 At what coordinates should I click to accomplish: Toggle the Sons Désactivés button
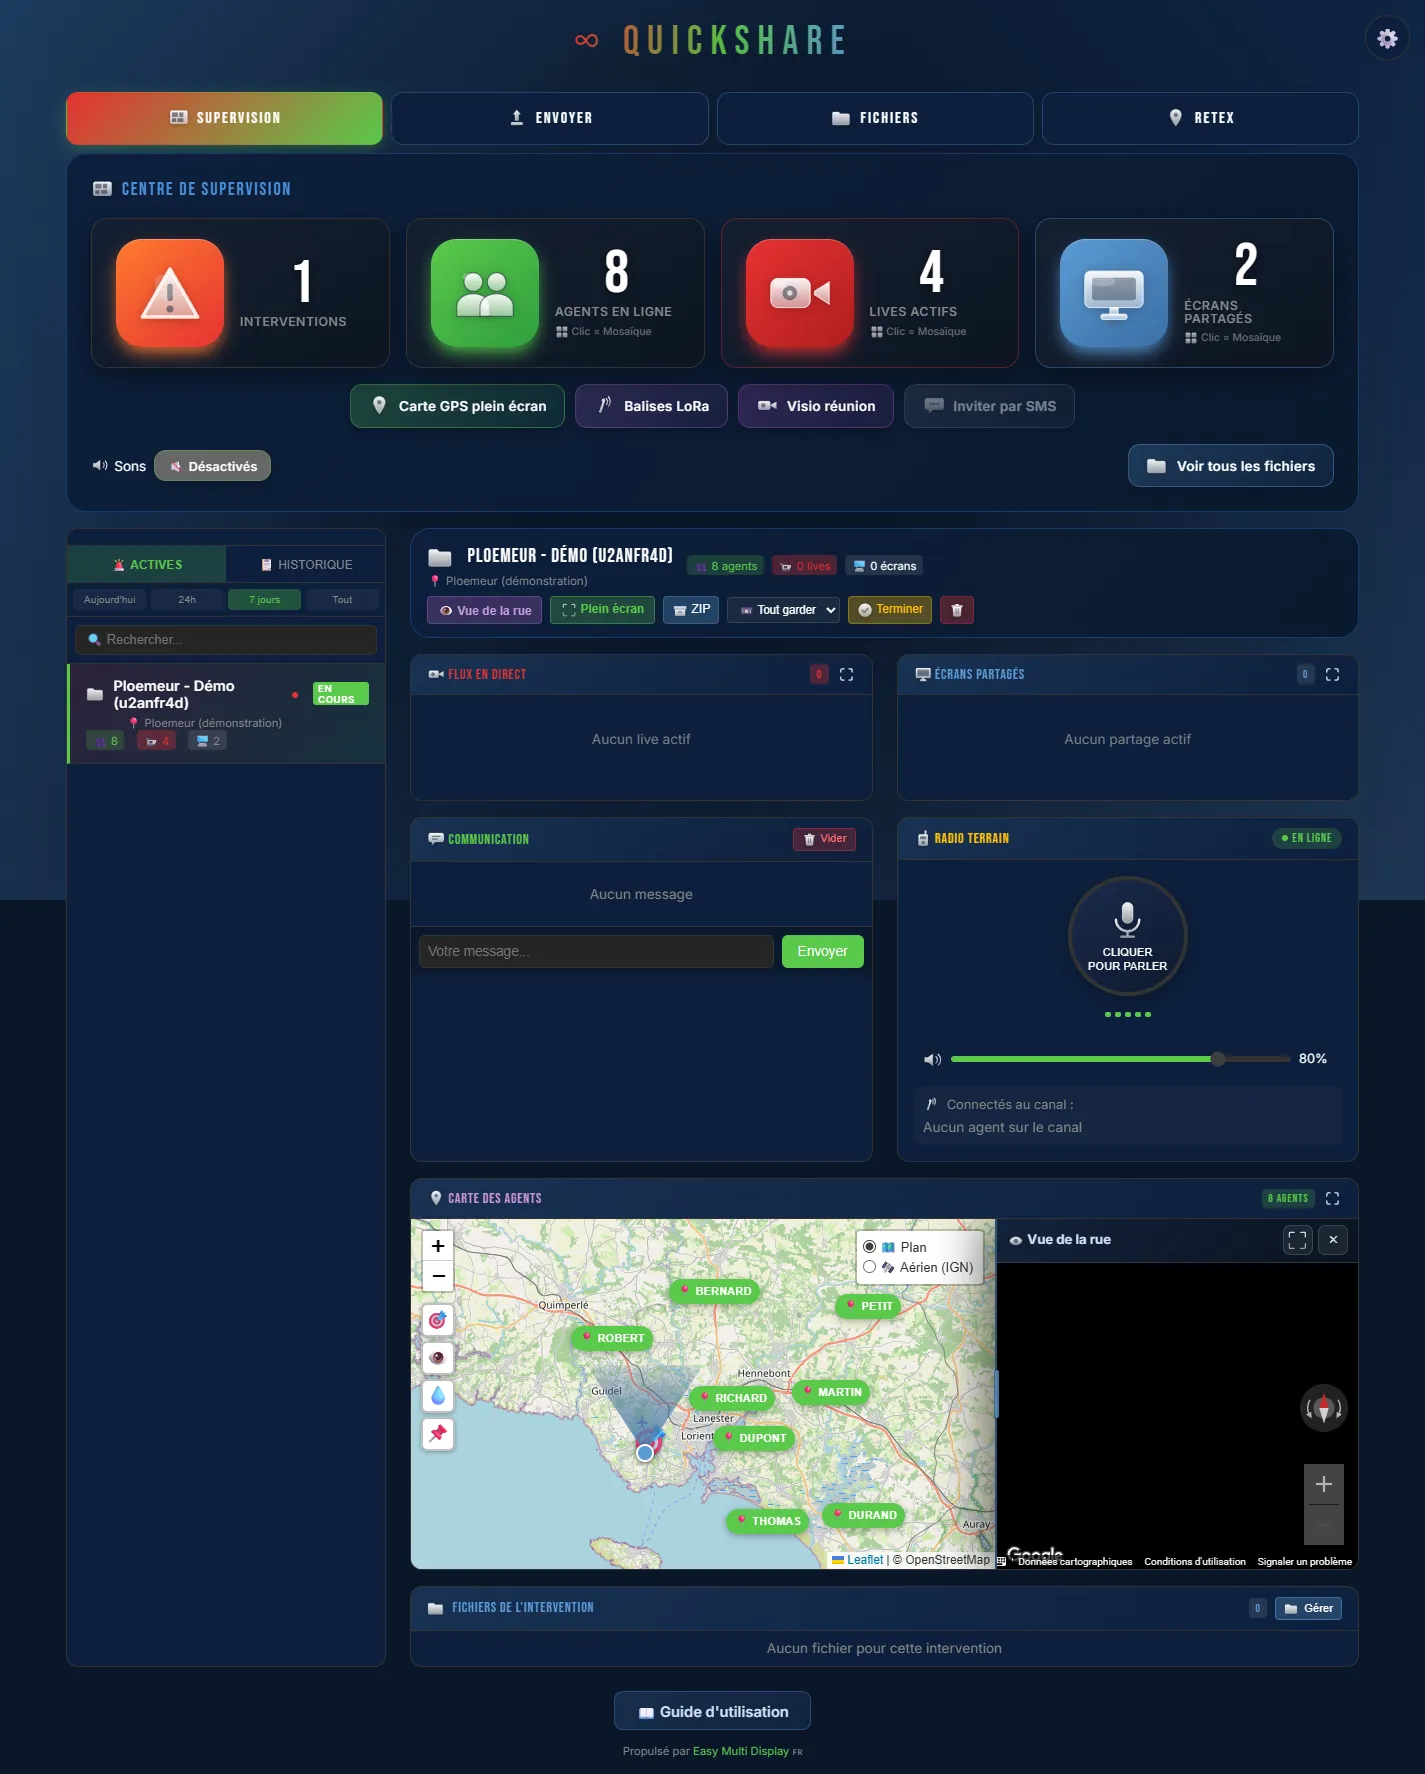[x=212, y=466]
